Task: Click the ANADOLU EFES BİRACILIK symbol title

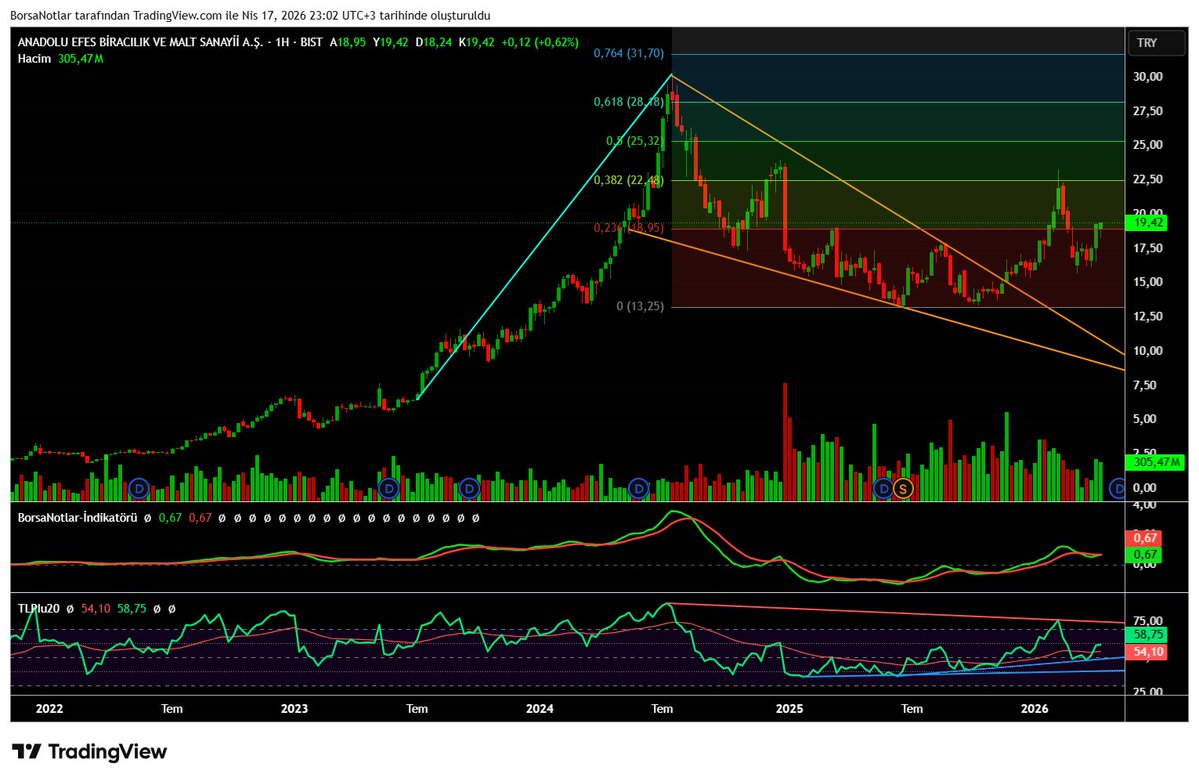Action: (140, 42)
